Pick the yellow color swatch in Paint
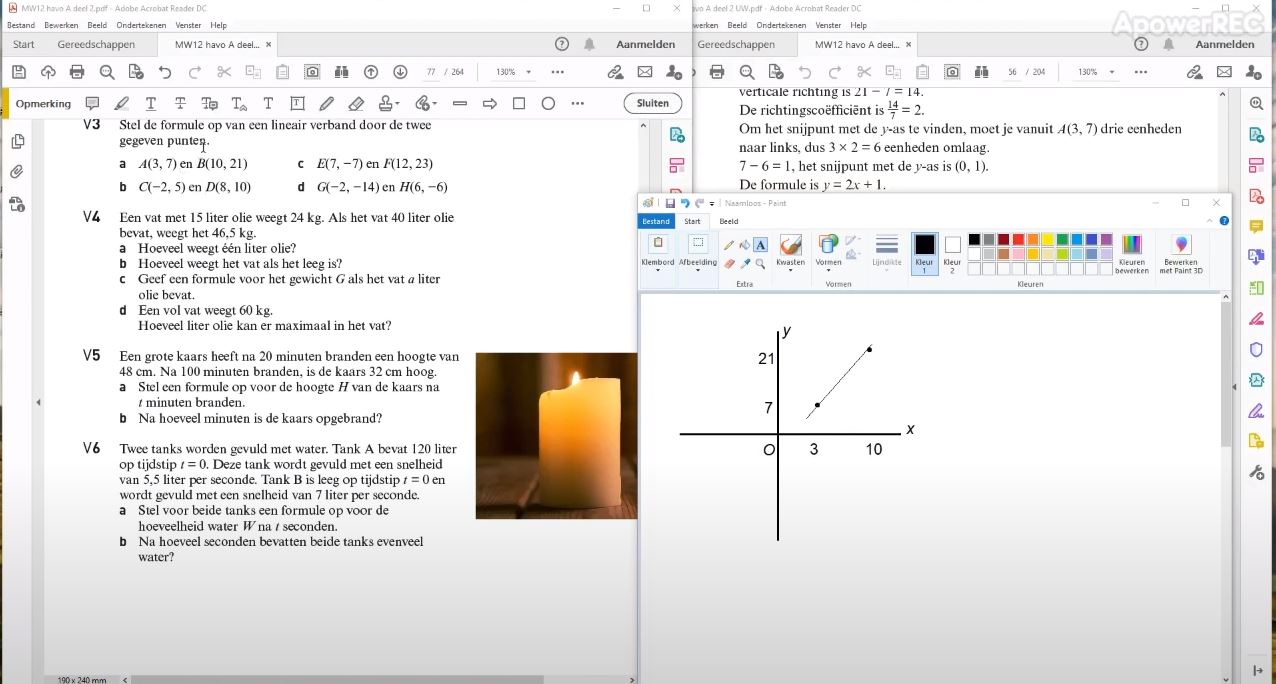Image resolution: width=1276 pixels, height=684 pixels. pos(1047,240)
